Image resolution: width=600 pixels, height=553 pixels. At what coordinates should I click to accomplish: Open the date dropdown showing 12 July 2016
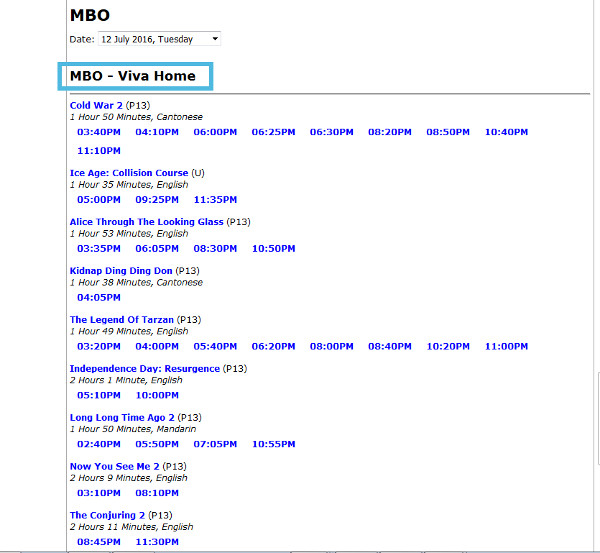(x=159, y=39)
